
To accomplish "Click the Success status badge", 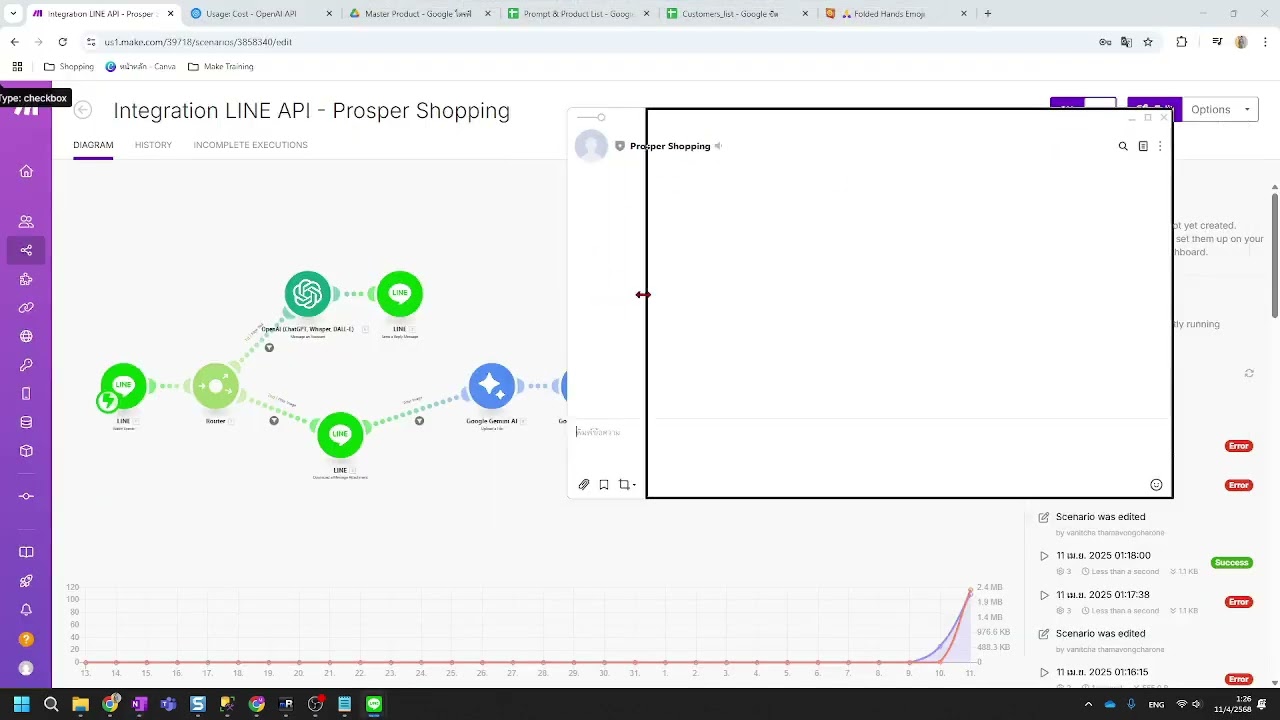I will [1232, 563].
